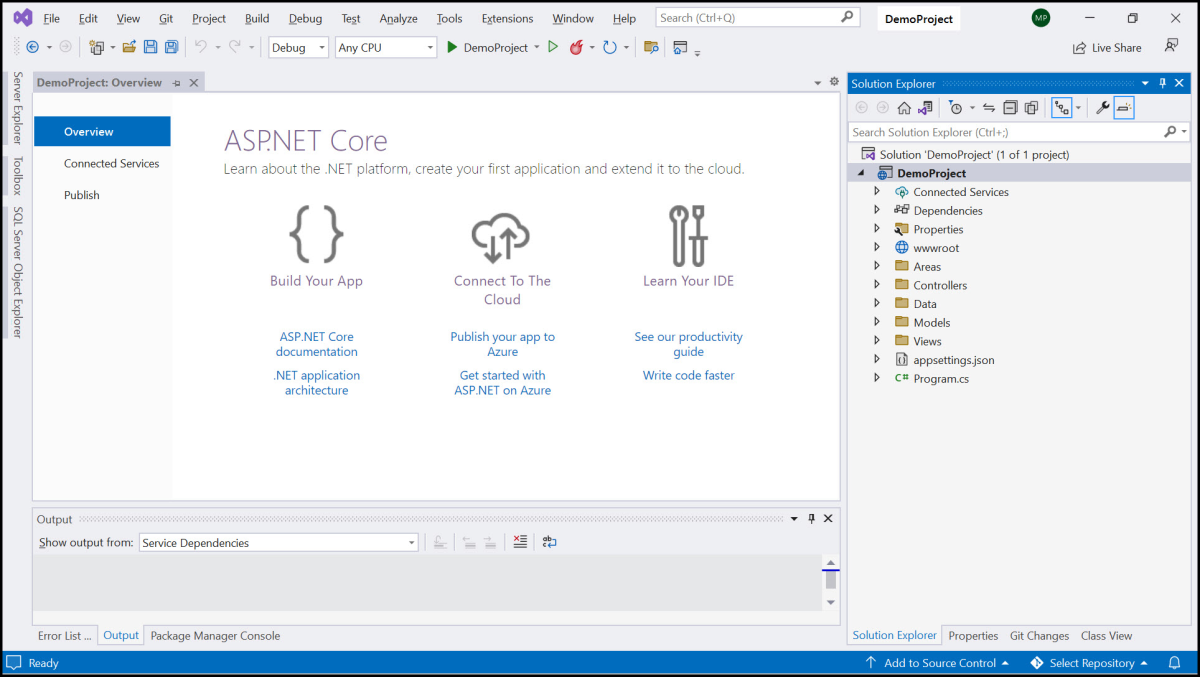The height and width of the screenshot is (677, 1200).
Task: Click the Search (Ctrl+Q) box
Action: coord(757,18)
